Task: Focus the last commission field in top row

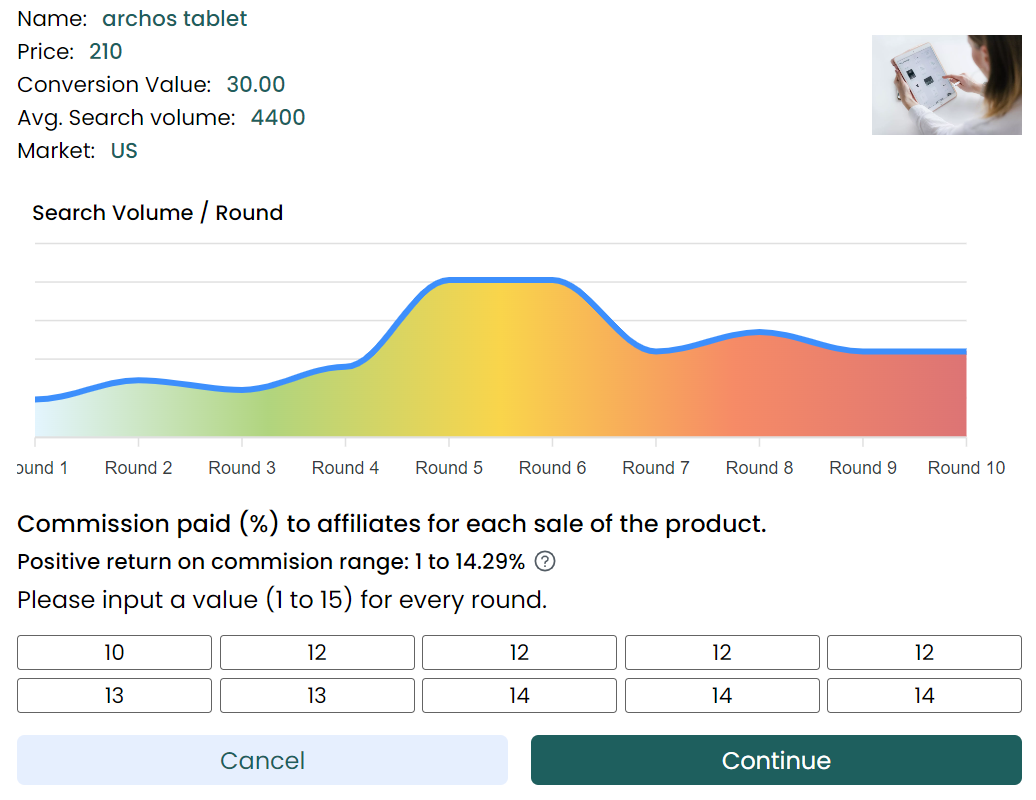Action: pyautogui.click(x=924, y=653)
